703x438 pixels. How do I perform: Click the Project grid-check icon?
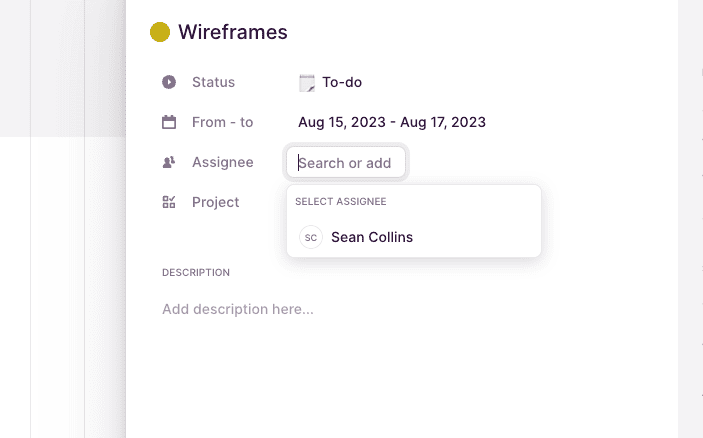[169, 202]
